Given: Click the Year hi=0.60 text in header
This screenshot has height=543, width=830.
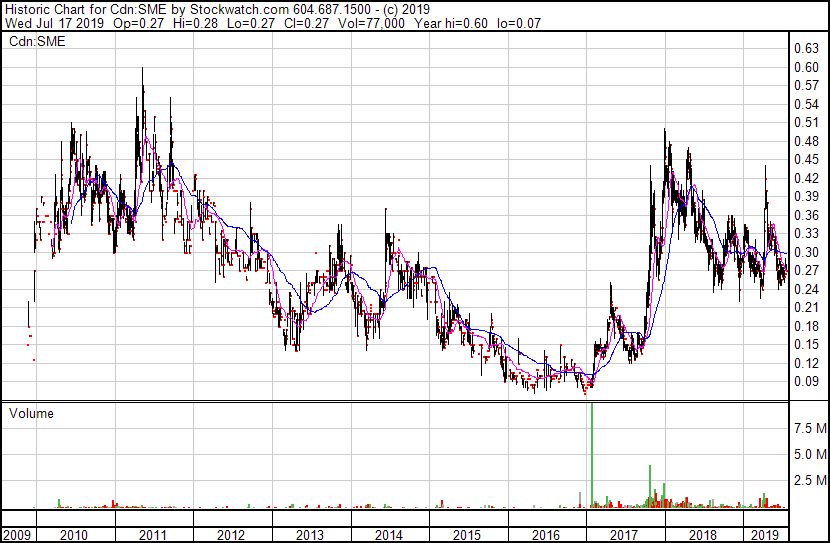Looking at the screenshot, I should click(x=455, y=23).
